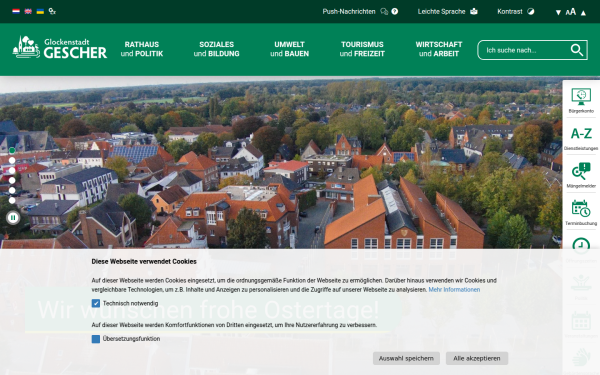
Task: Open Tourismus und Freizeit menu
Action: point(362,49)
